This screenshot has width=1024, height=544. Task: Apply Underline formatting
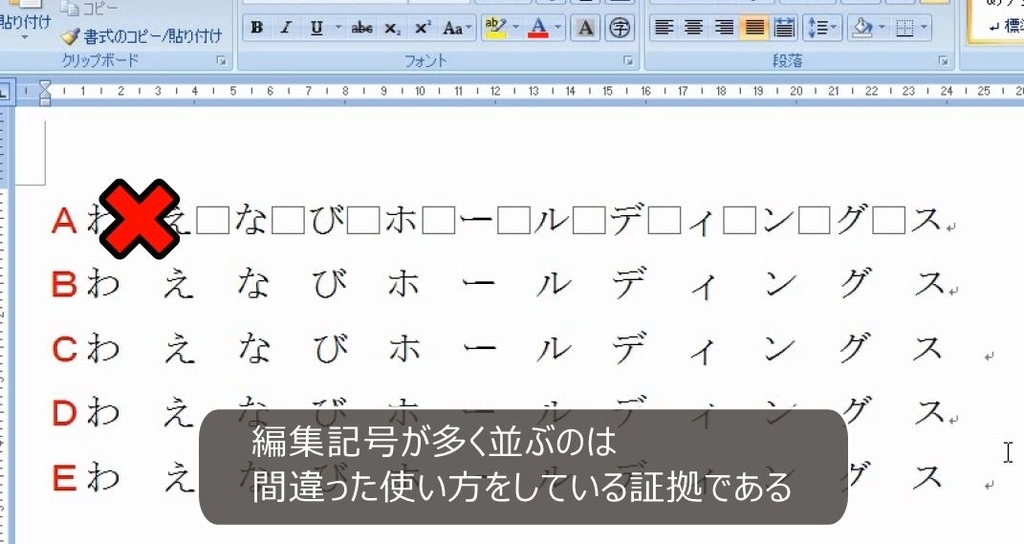(x=317, y=27)
